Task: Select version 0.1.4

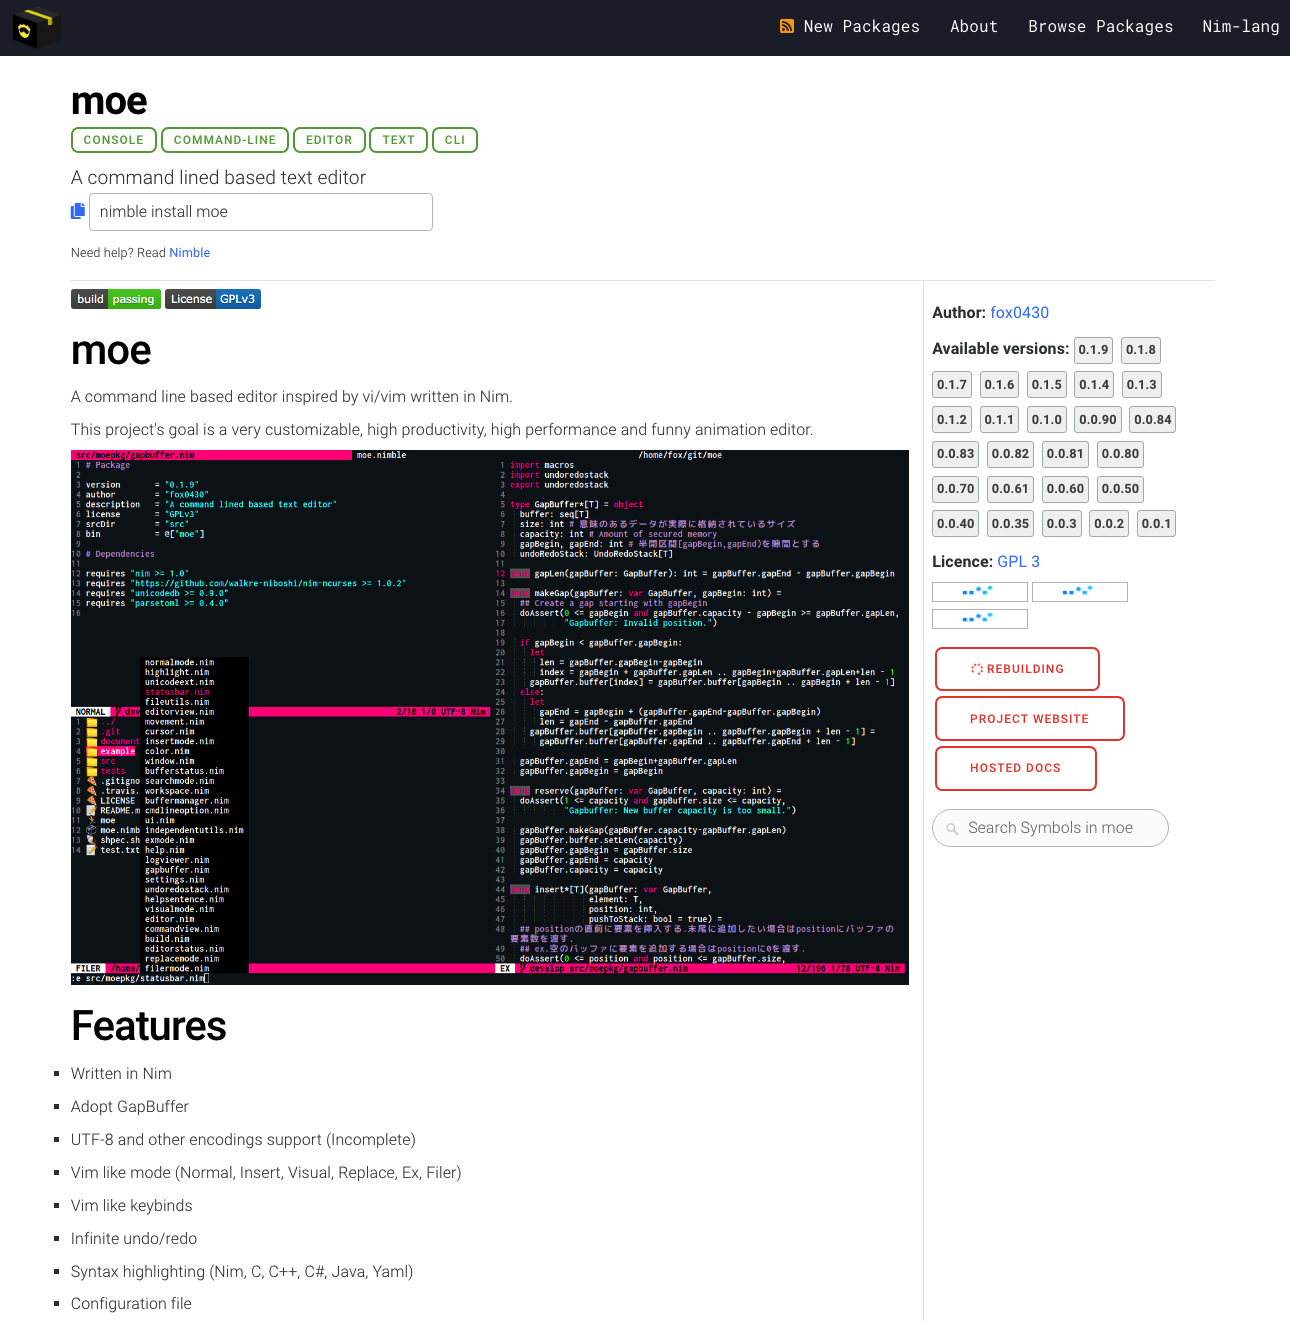Action: pyautogui.click(x=1094, y=385)
